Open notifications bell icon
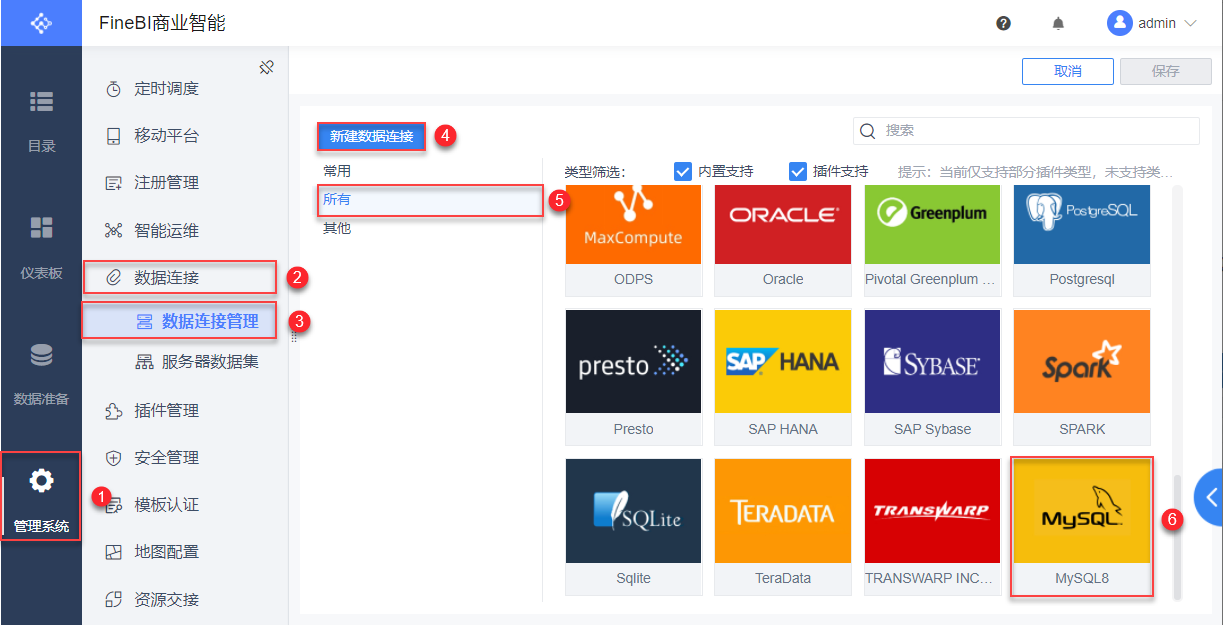This screenshot has height=625, width=1223. (1058, 23)
